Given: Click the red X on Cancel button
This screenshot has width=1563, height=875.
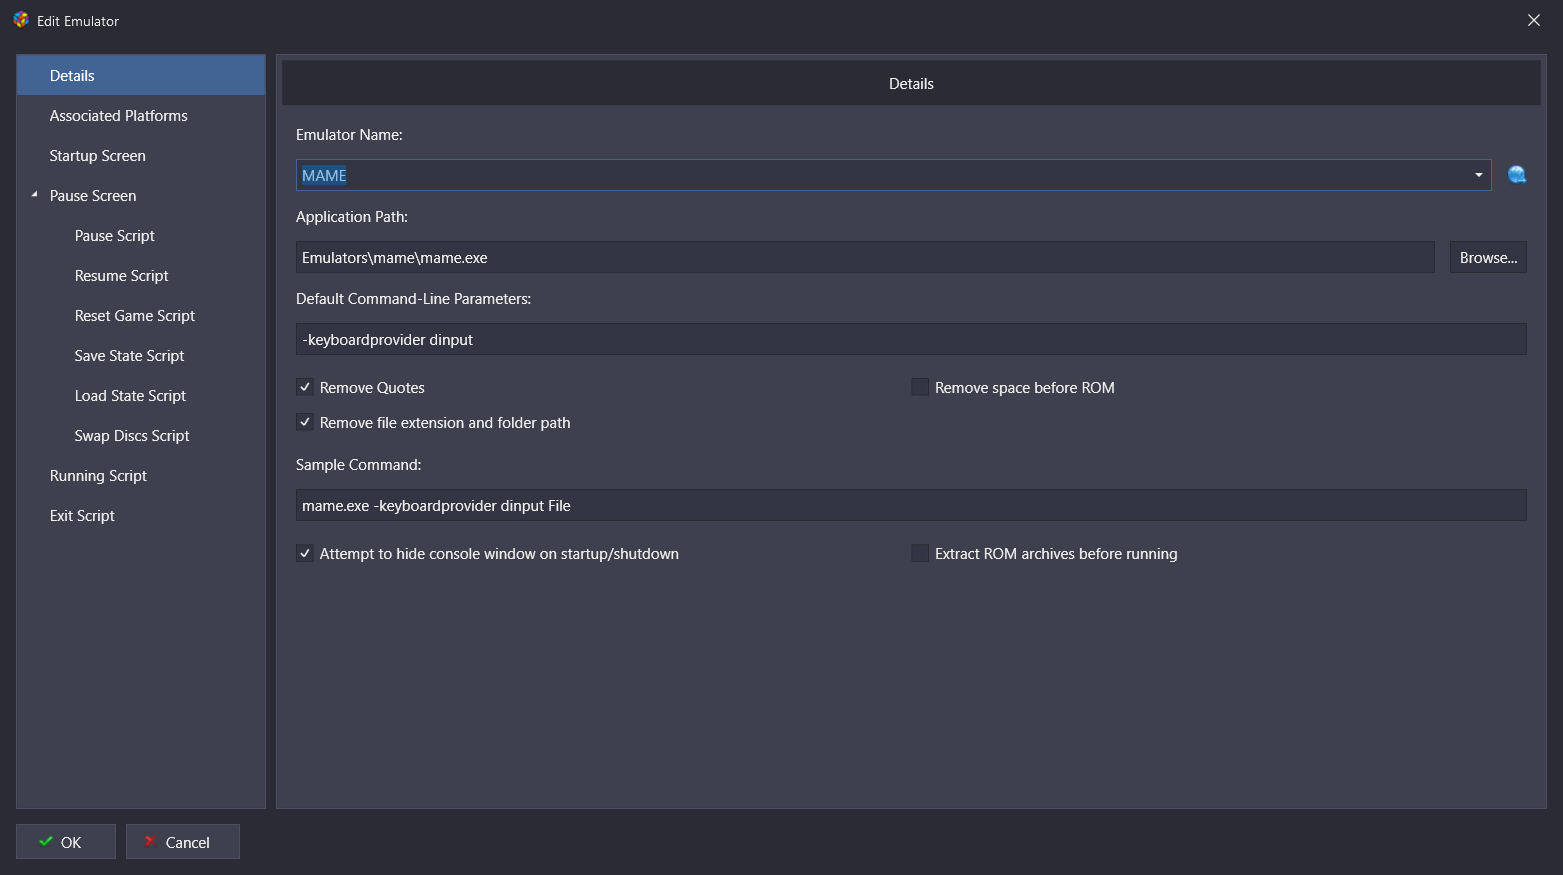Looking at the screenshot, I should 149,842.
